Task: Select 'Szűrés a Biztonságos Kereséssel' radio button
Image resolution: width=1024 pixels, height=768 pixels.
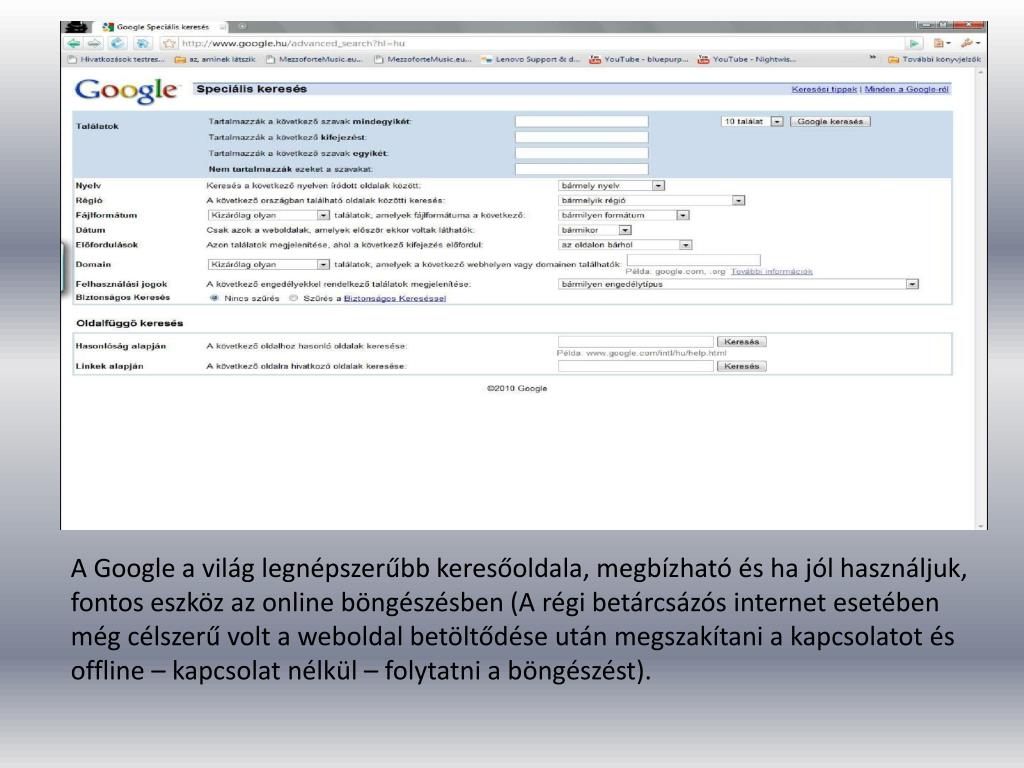Action: [293, 298]
